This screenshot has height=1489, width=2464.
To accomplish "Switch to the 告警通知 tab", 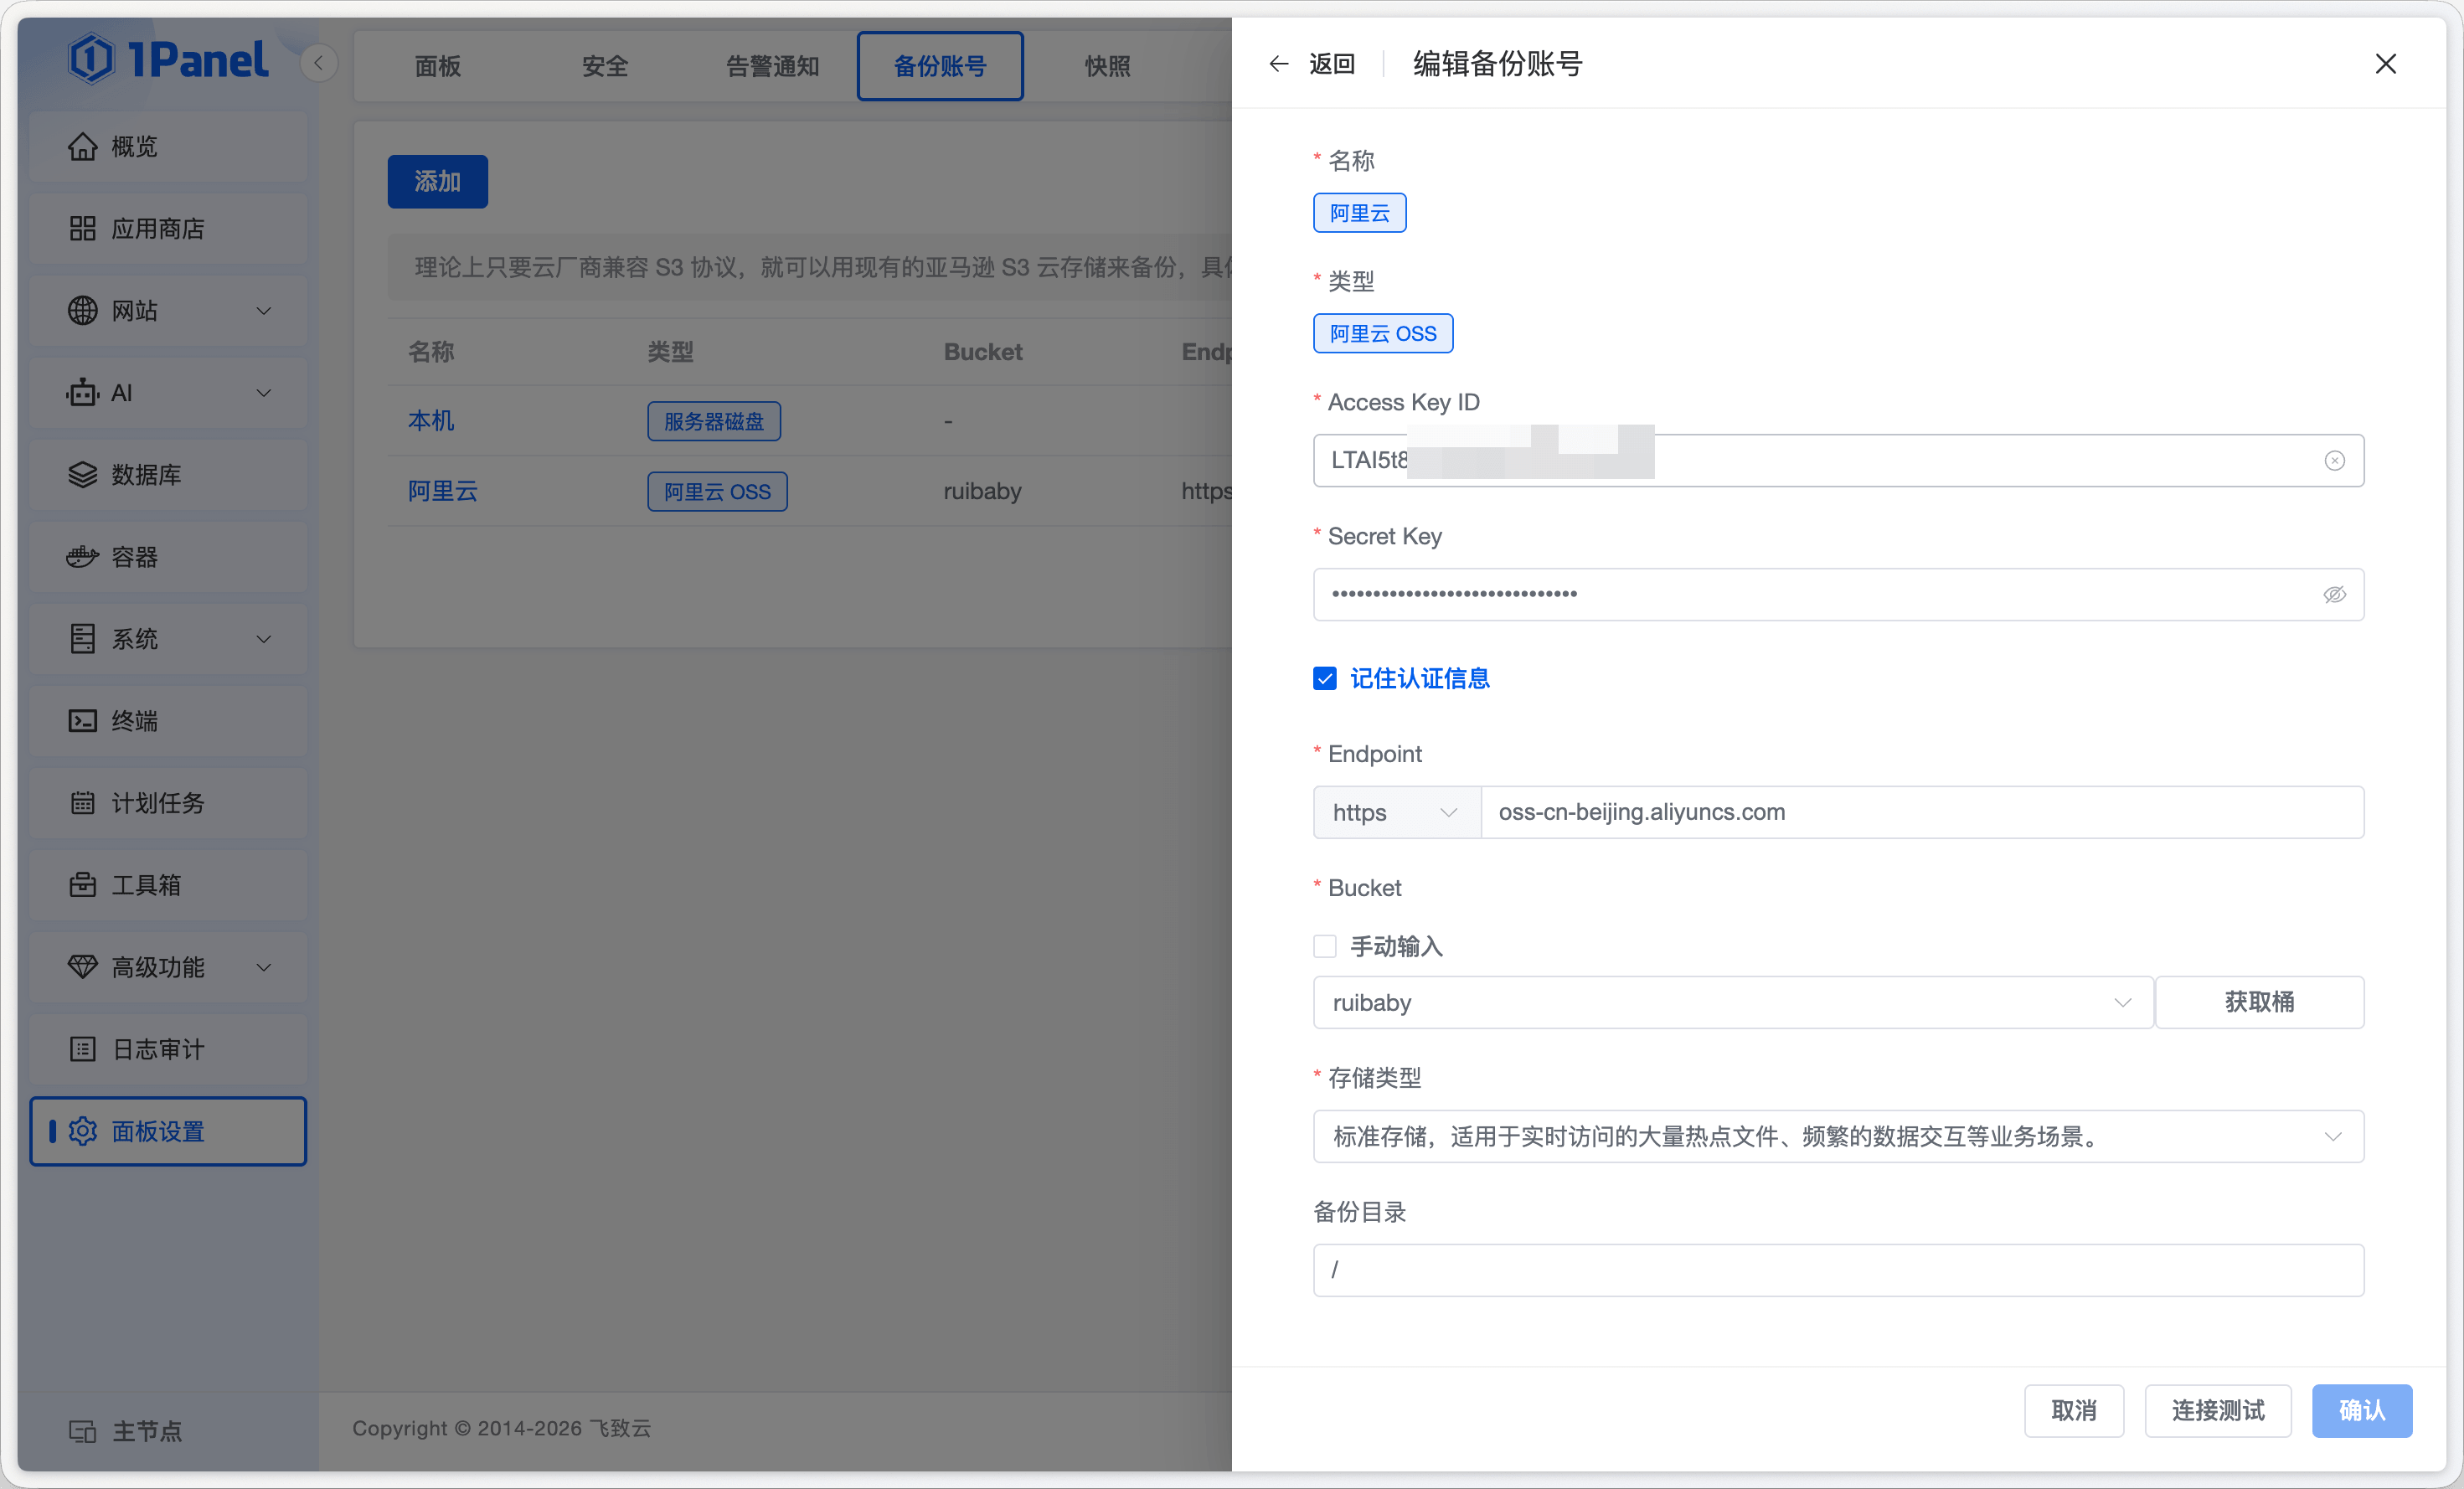I will pyautogui.click(x=772, y=66).
